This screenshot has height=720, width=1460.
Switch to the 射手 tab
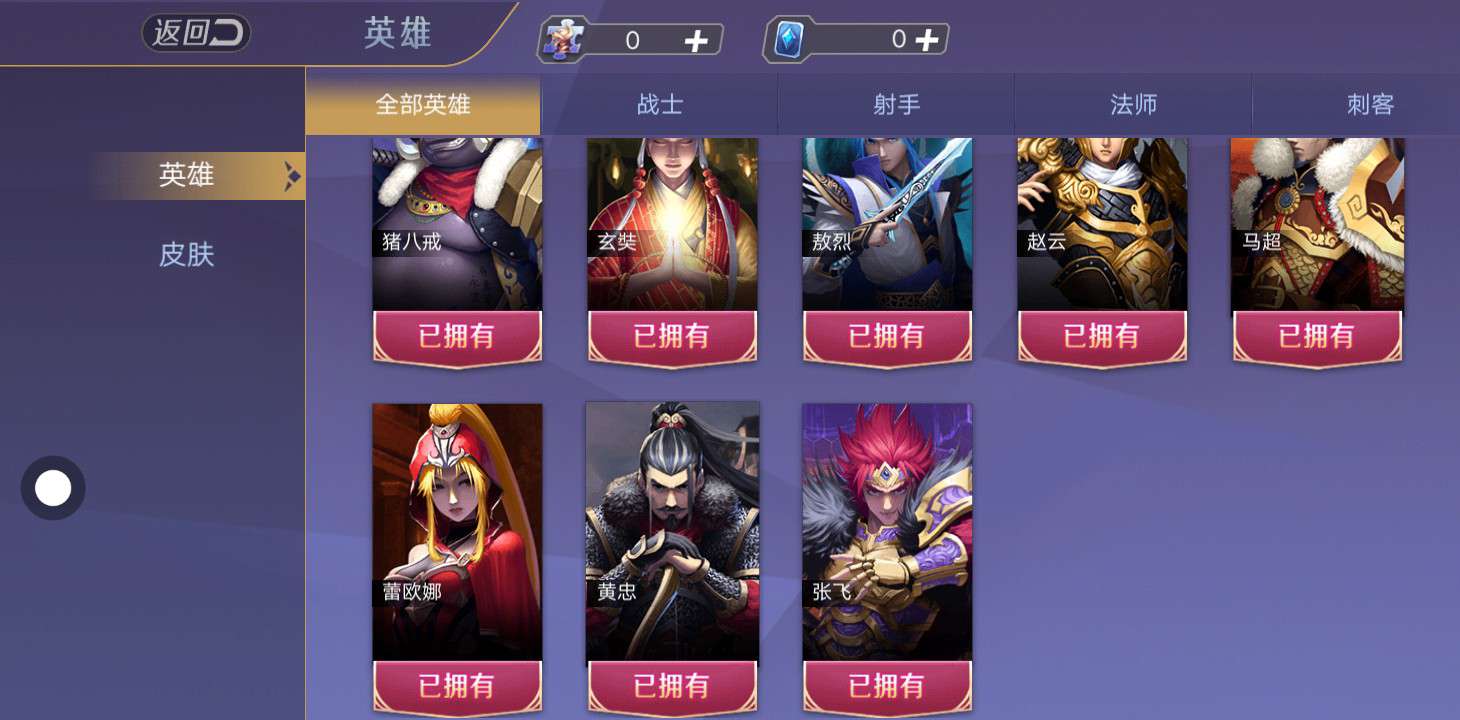coord(896,104)
